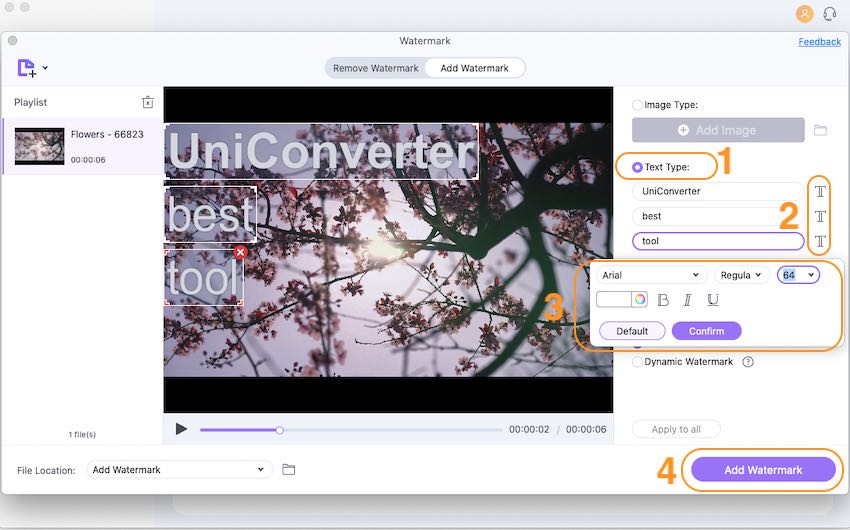Open text style icon for UniConverter field

(820, 191)
